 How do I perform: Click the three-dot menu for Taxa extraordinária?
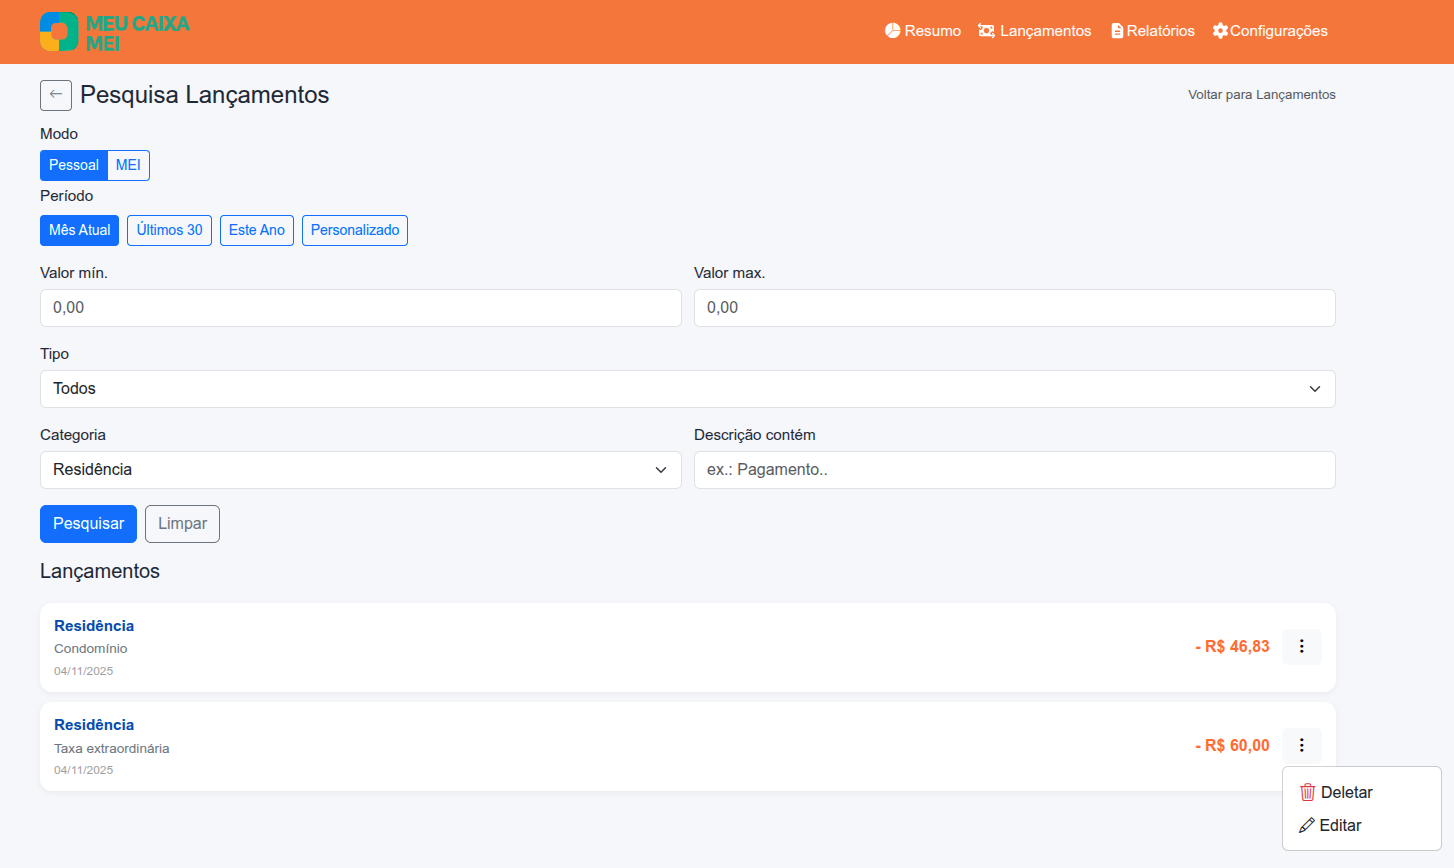click(1301, 745)
